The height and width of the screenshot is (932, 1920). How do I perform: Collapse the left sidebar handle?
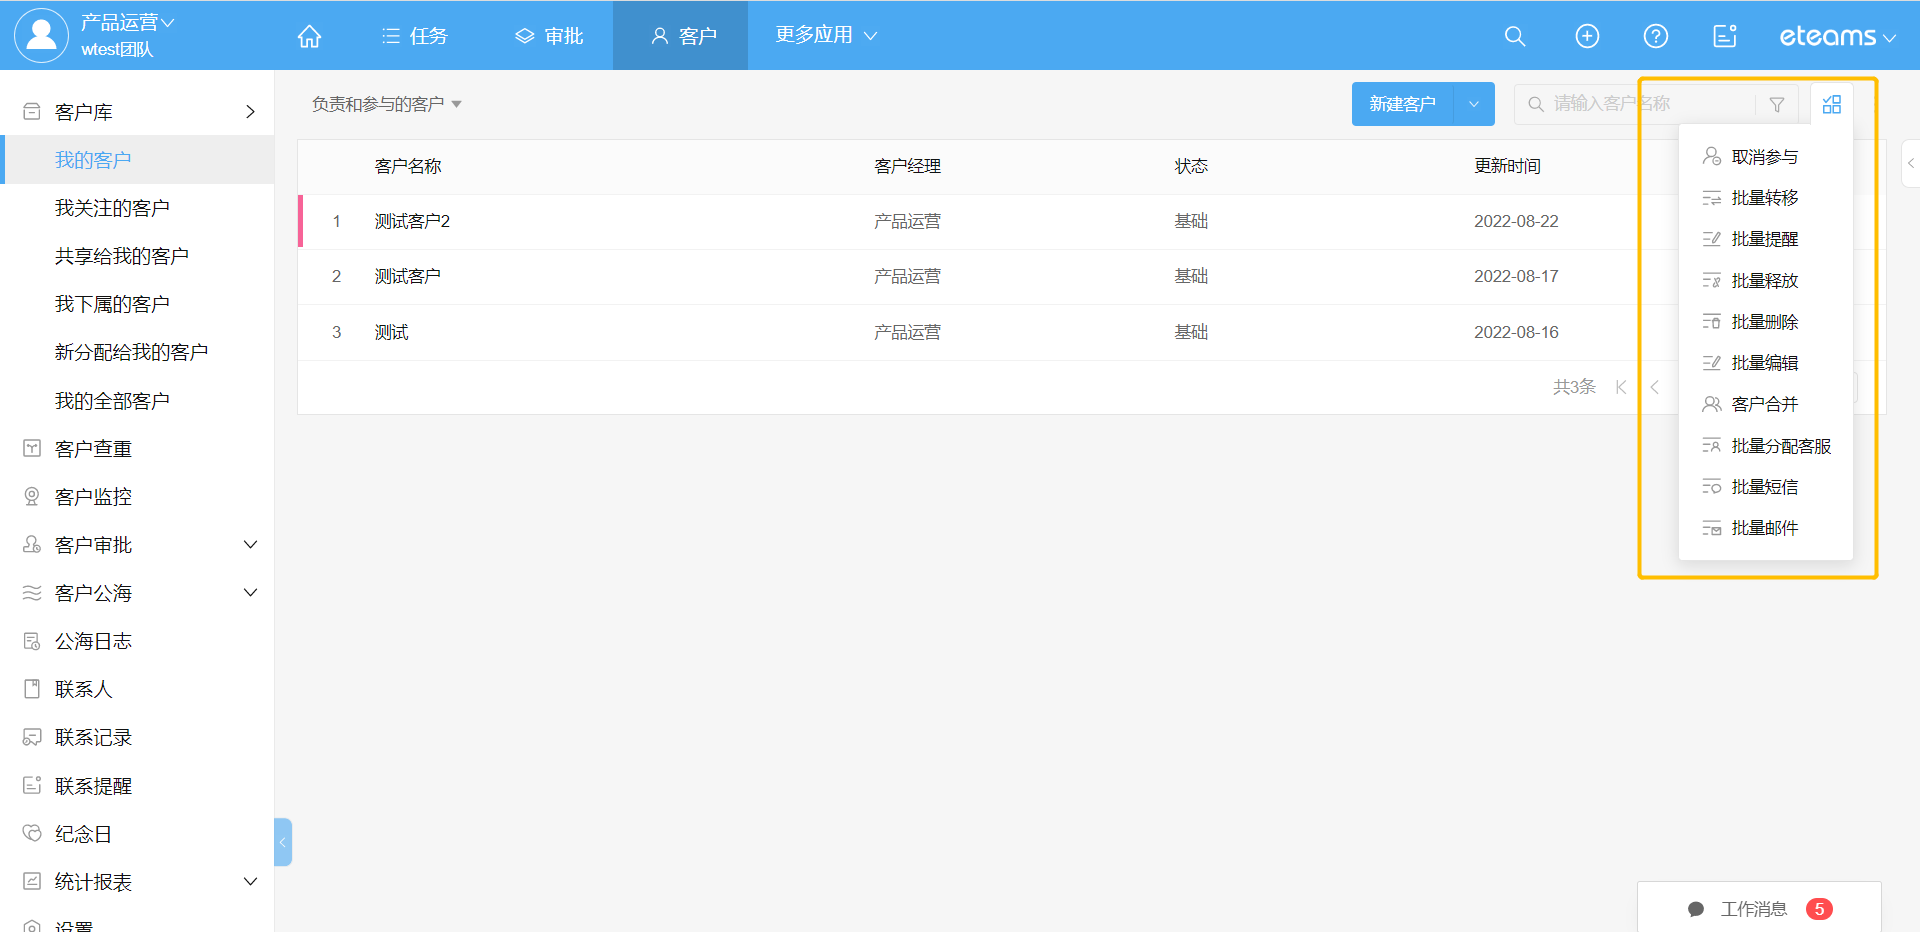(283, 842)
